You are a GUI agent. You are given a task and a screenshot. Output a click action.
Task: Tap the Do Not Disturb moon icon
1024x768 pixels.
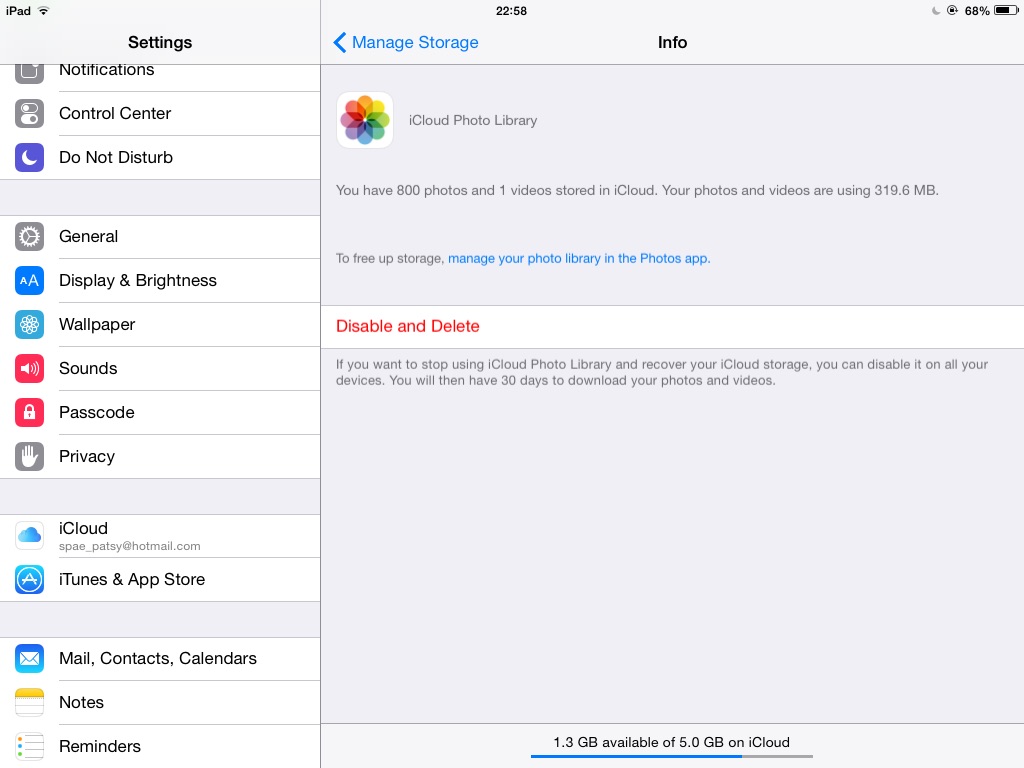(x=29, y=157)
